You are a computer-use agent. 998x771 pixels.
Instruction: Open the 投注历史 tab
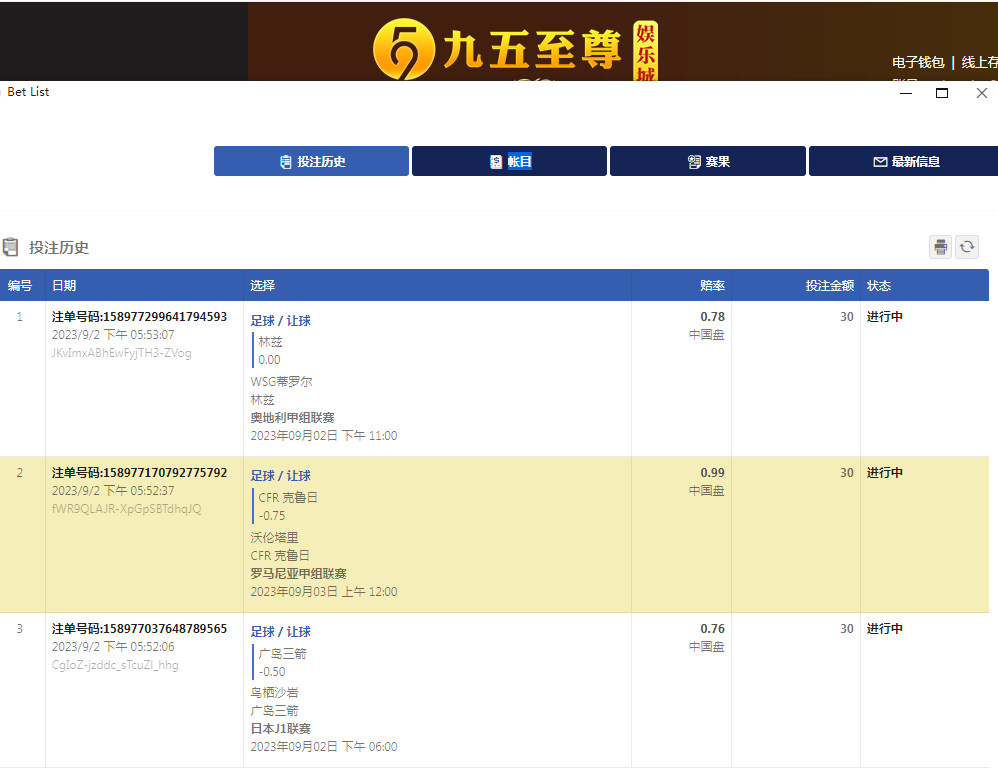click(311, 161)
